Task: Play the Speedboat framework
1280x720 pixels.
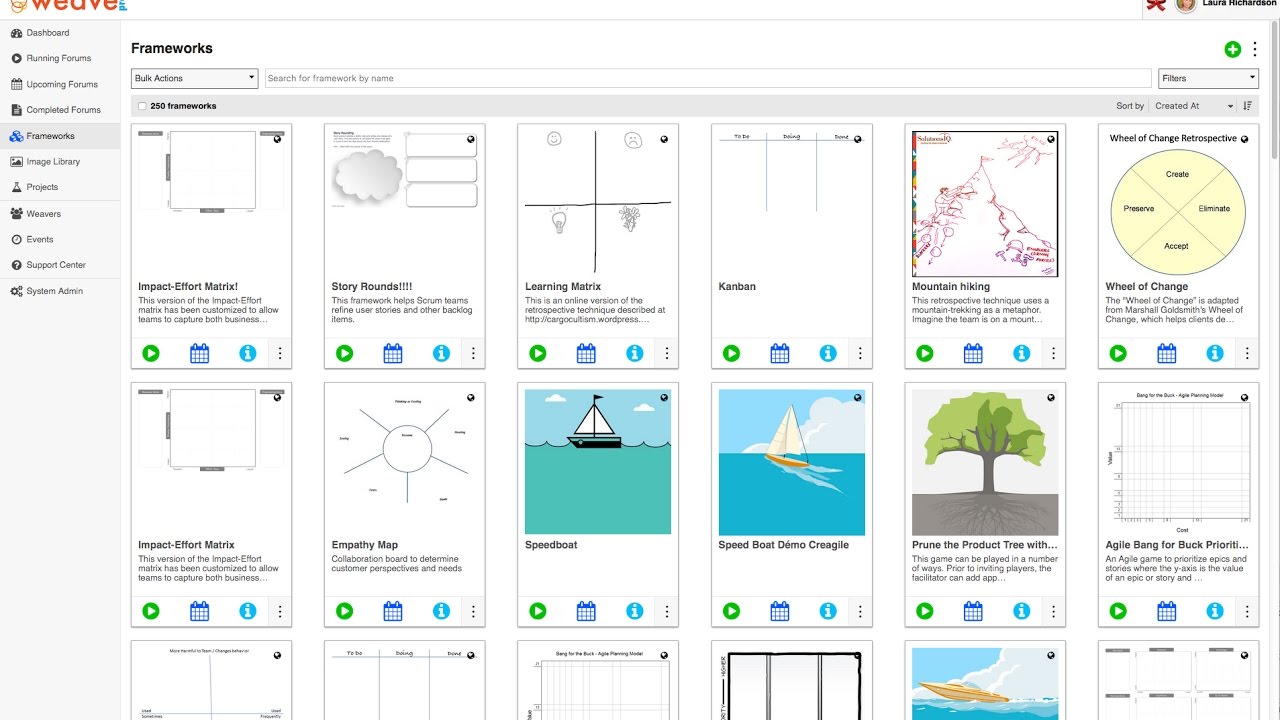Action: click(538, 611)
